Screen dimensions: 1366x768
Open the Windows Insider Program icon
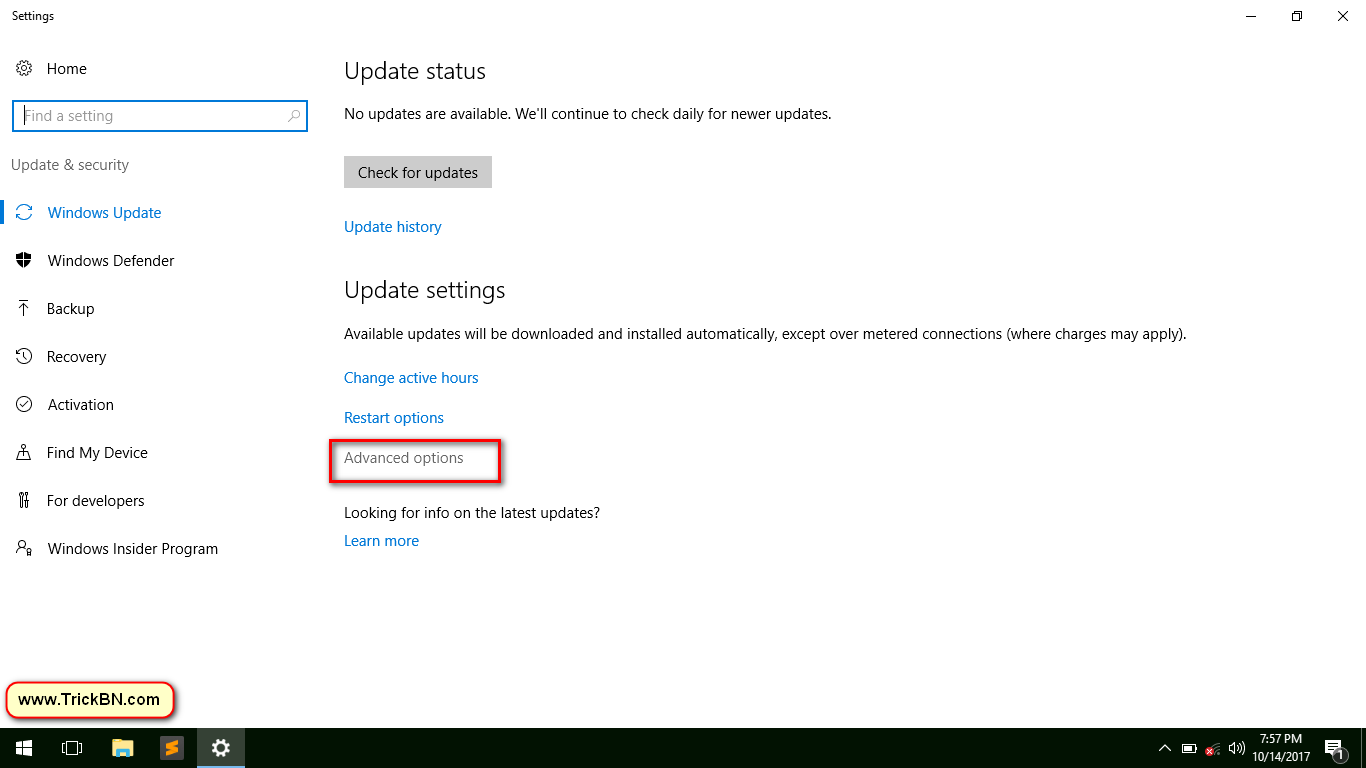pos(24,549)
